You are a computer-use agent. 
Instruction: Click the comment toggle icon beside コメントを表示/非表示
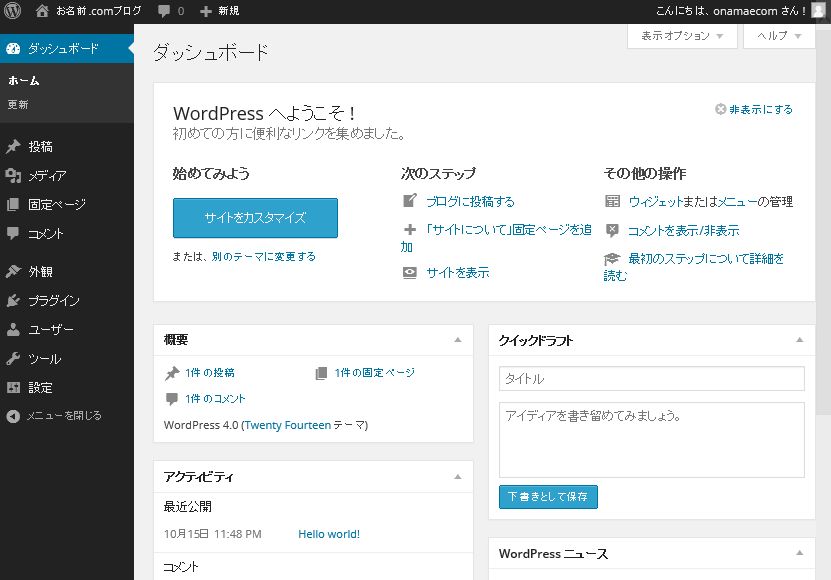coord(612,230)
